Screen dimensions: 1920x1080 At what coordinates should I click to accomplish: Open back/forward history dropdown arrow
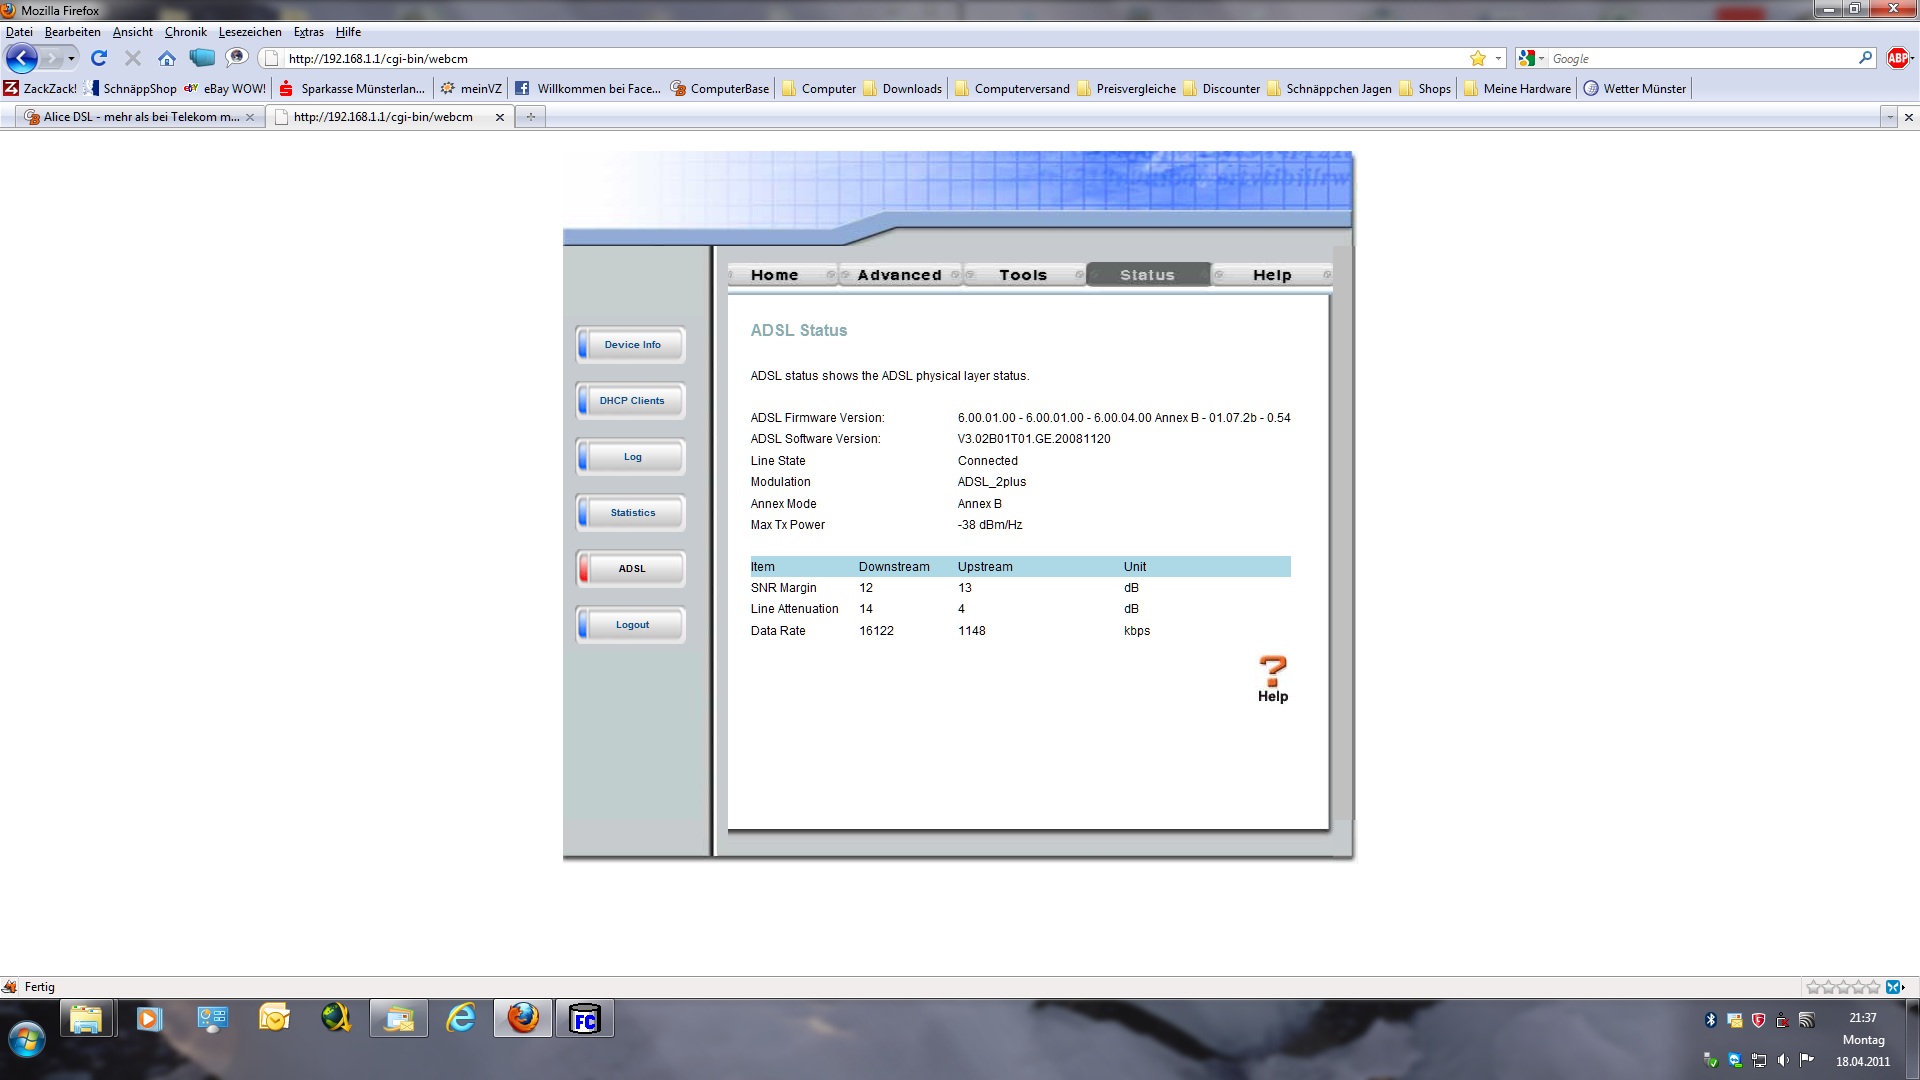tap(71, 58)
